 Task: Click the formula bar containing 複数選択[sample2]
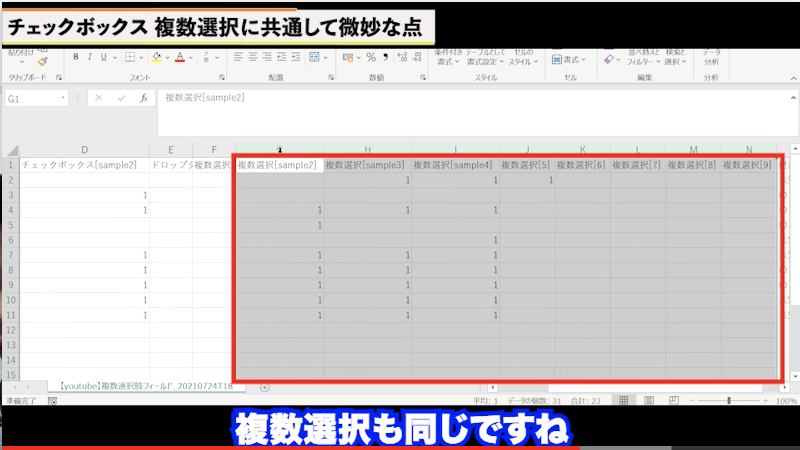(x=450, y=98)
